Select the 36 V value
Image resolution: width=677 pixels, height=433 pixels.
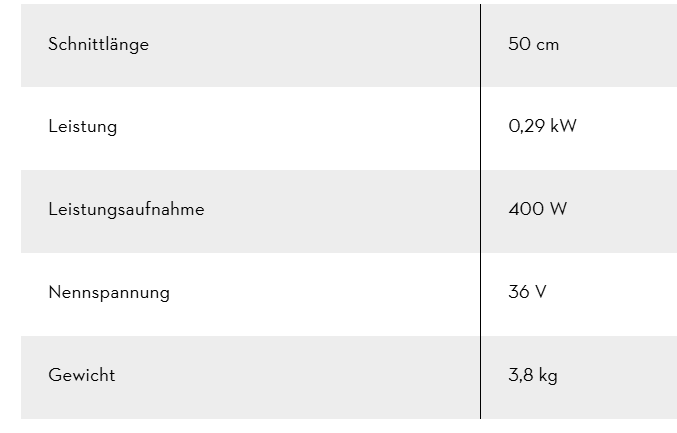(527, 293)
